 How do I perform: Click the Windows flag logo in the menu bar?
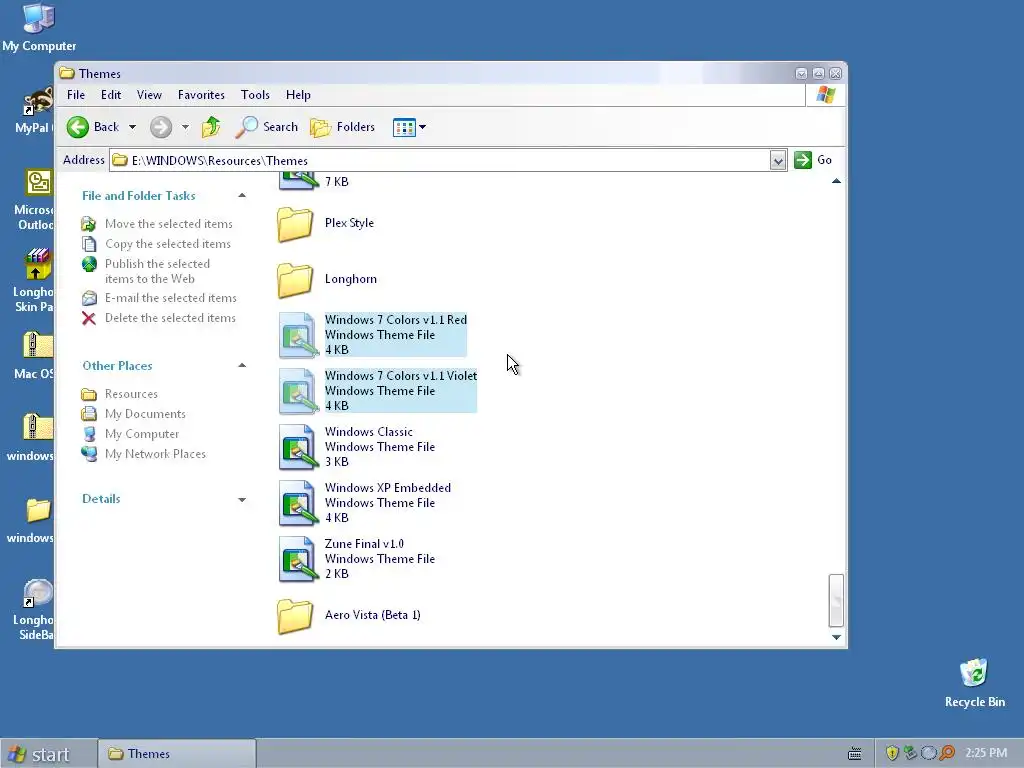tap(825, 95)
